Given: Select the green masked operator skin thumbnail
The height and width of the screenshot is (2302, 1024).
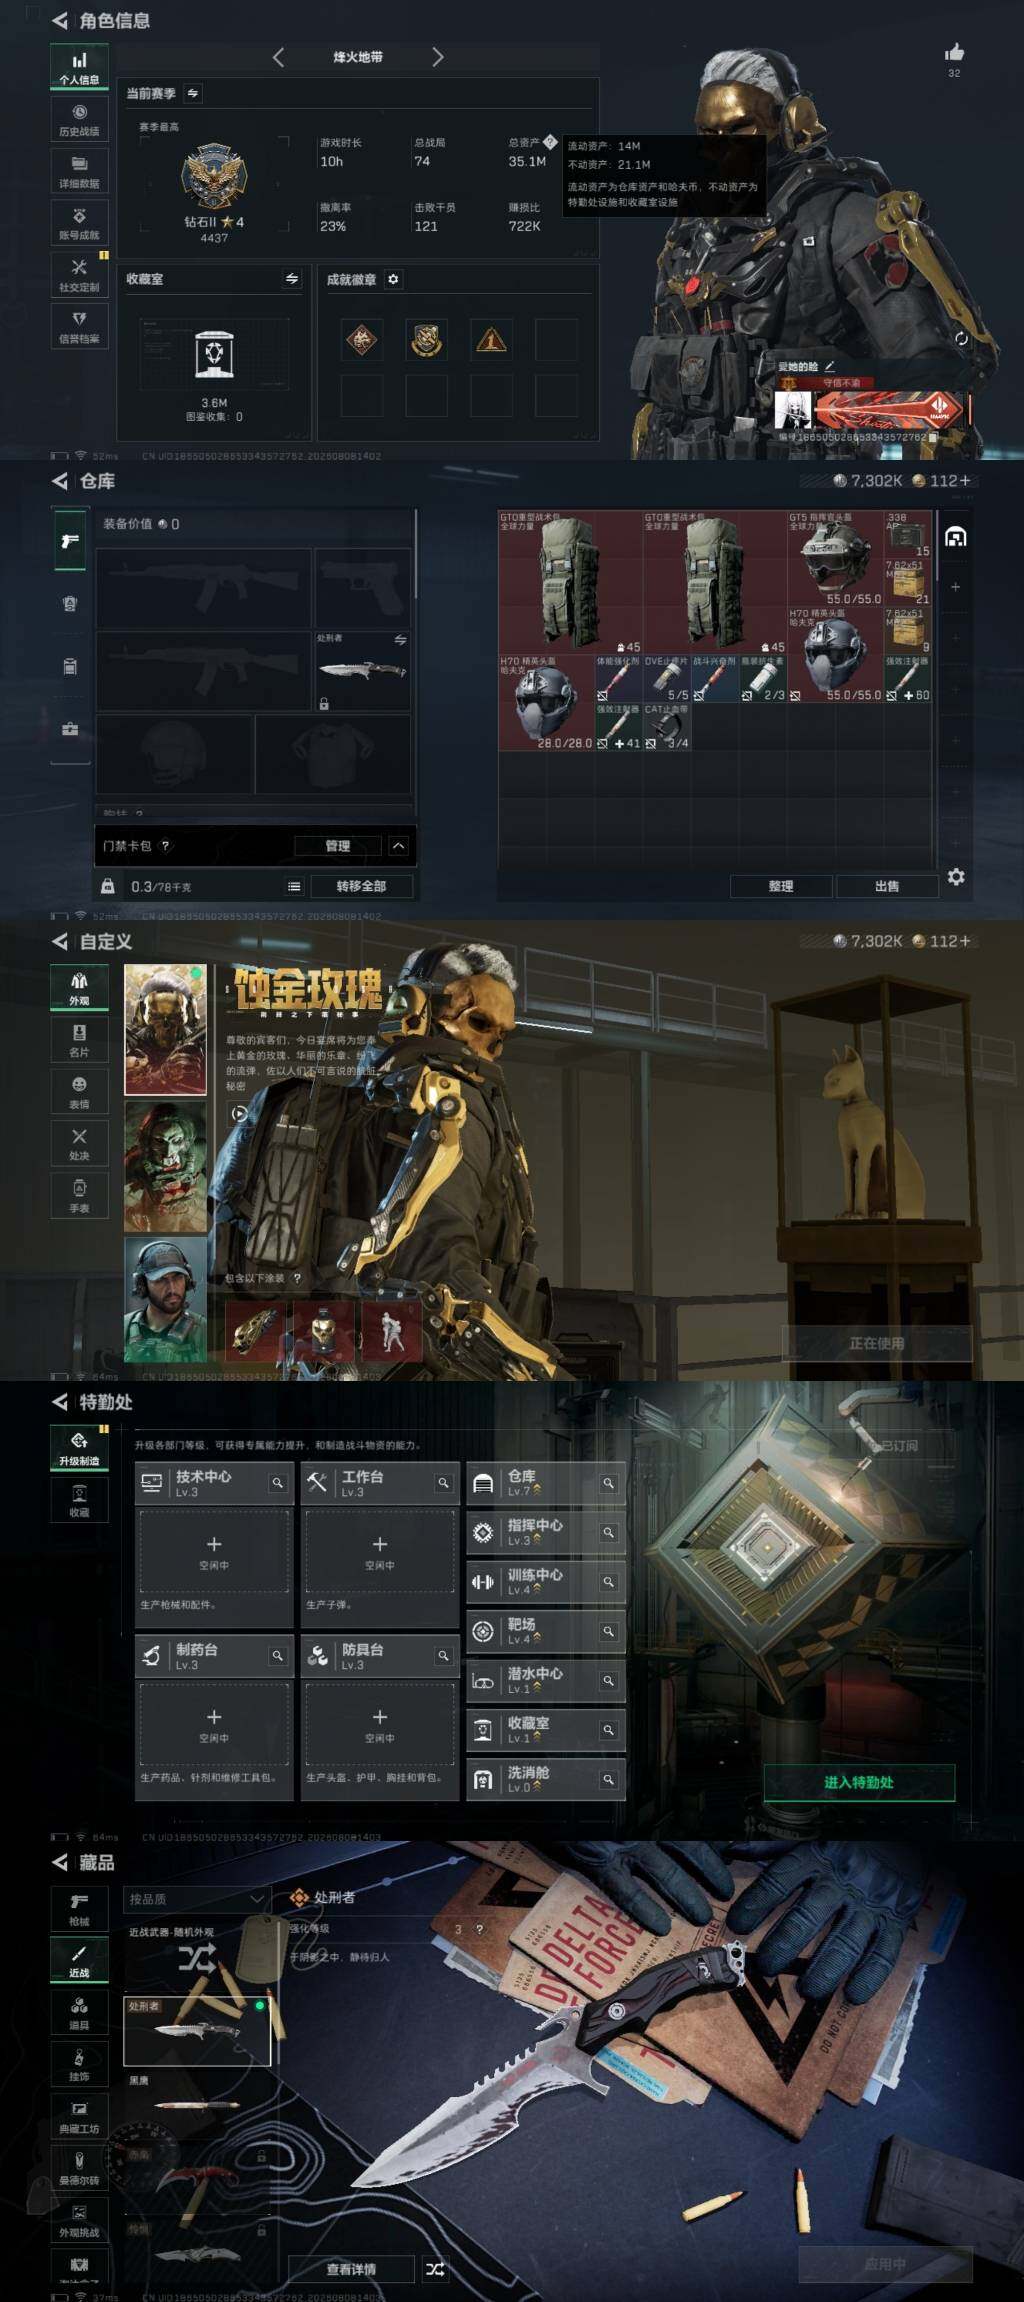Looking at the screenshot, I should [x=165, y=1167].
